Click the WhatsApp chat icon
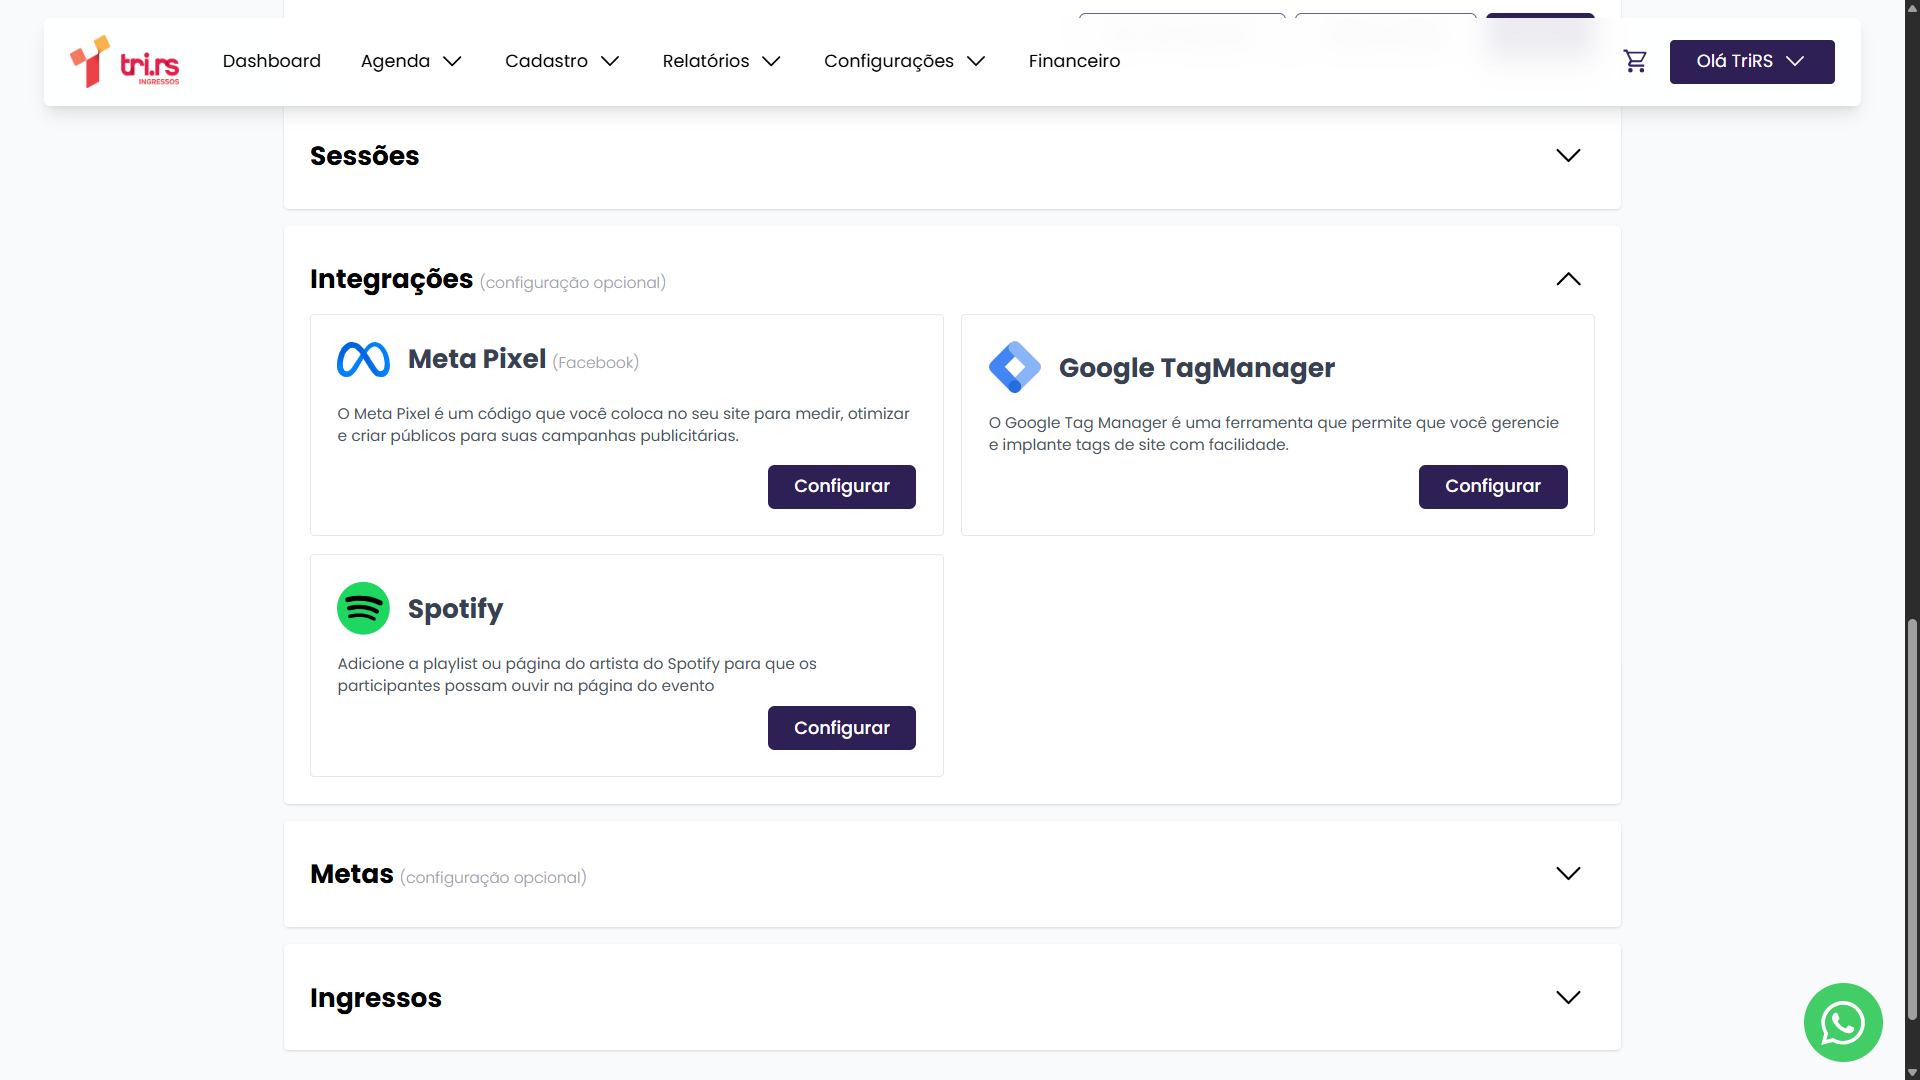1920x1080 pixels. click(x=1842, y=1022)
